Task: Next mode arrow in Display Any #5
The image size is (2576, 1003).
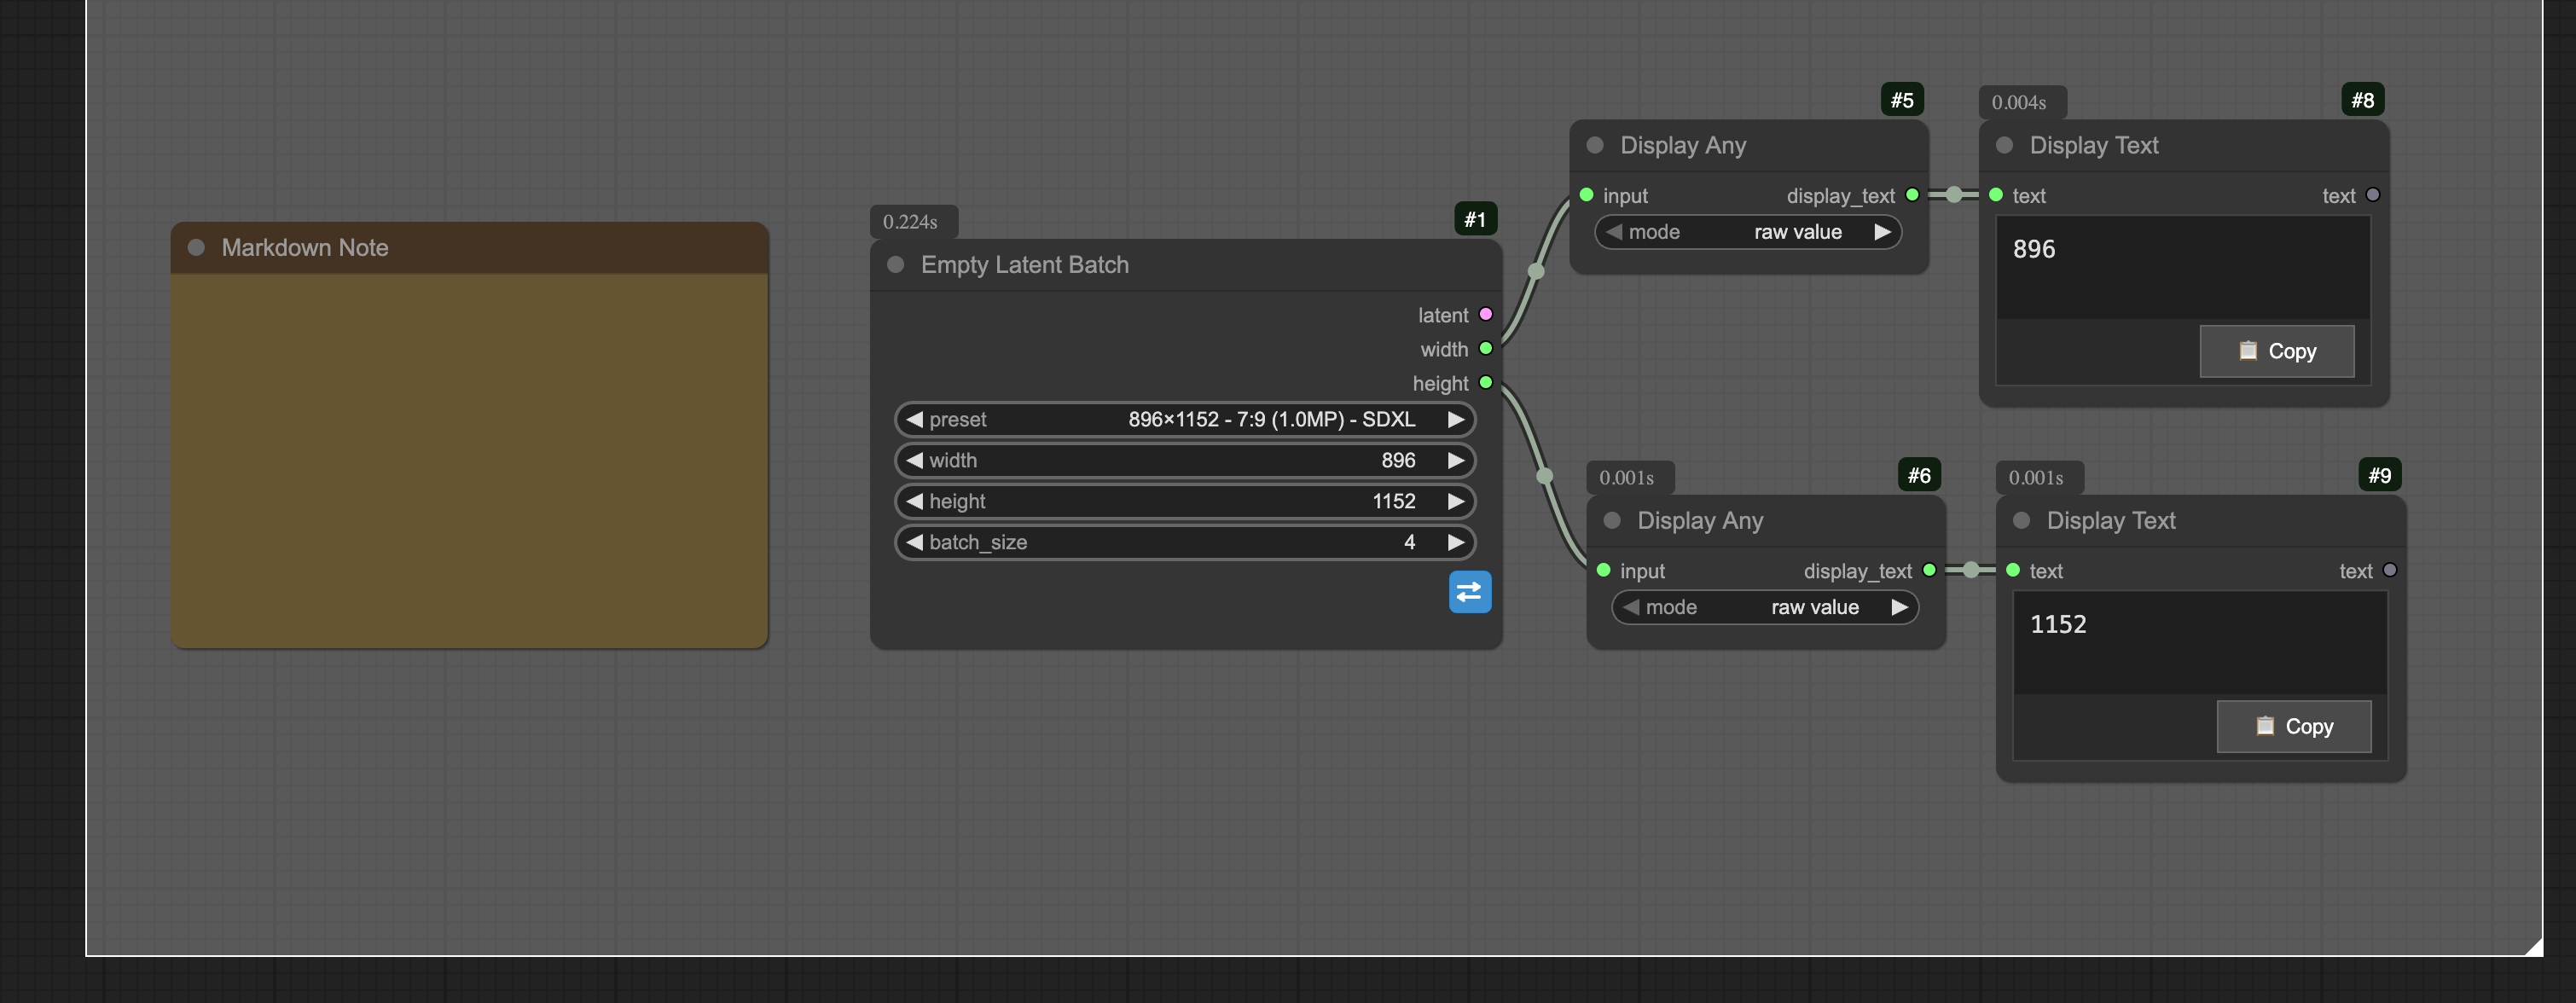Action: [1882, 233]
